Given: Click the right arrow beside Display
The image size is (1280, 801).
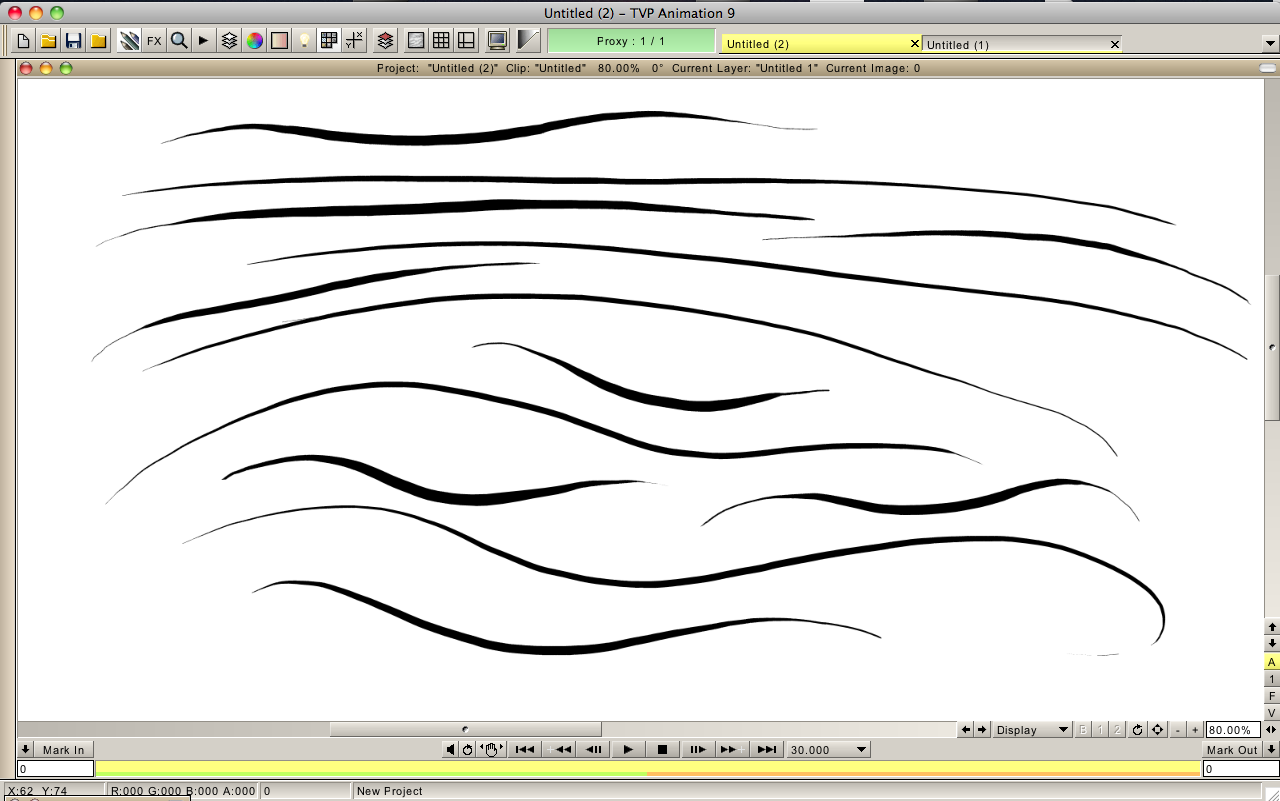Looking at the screenshot, I should tap(982, 730).
